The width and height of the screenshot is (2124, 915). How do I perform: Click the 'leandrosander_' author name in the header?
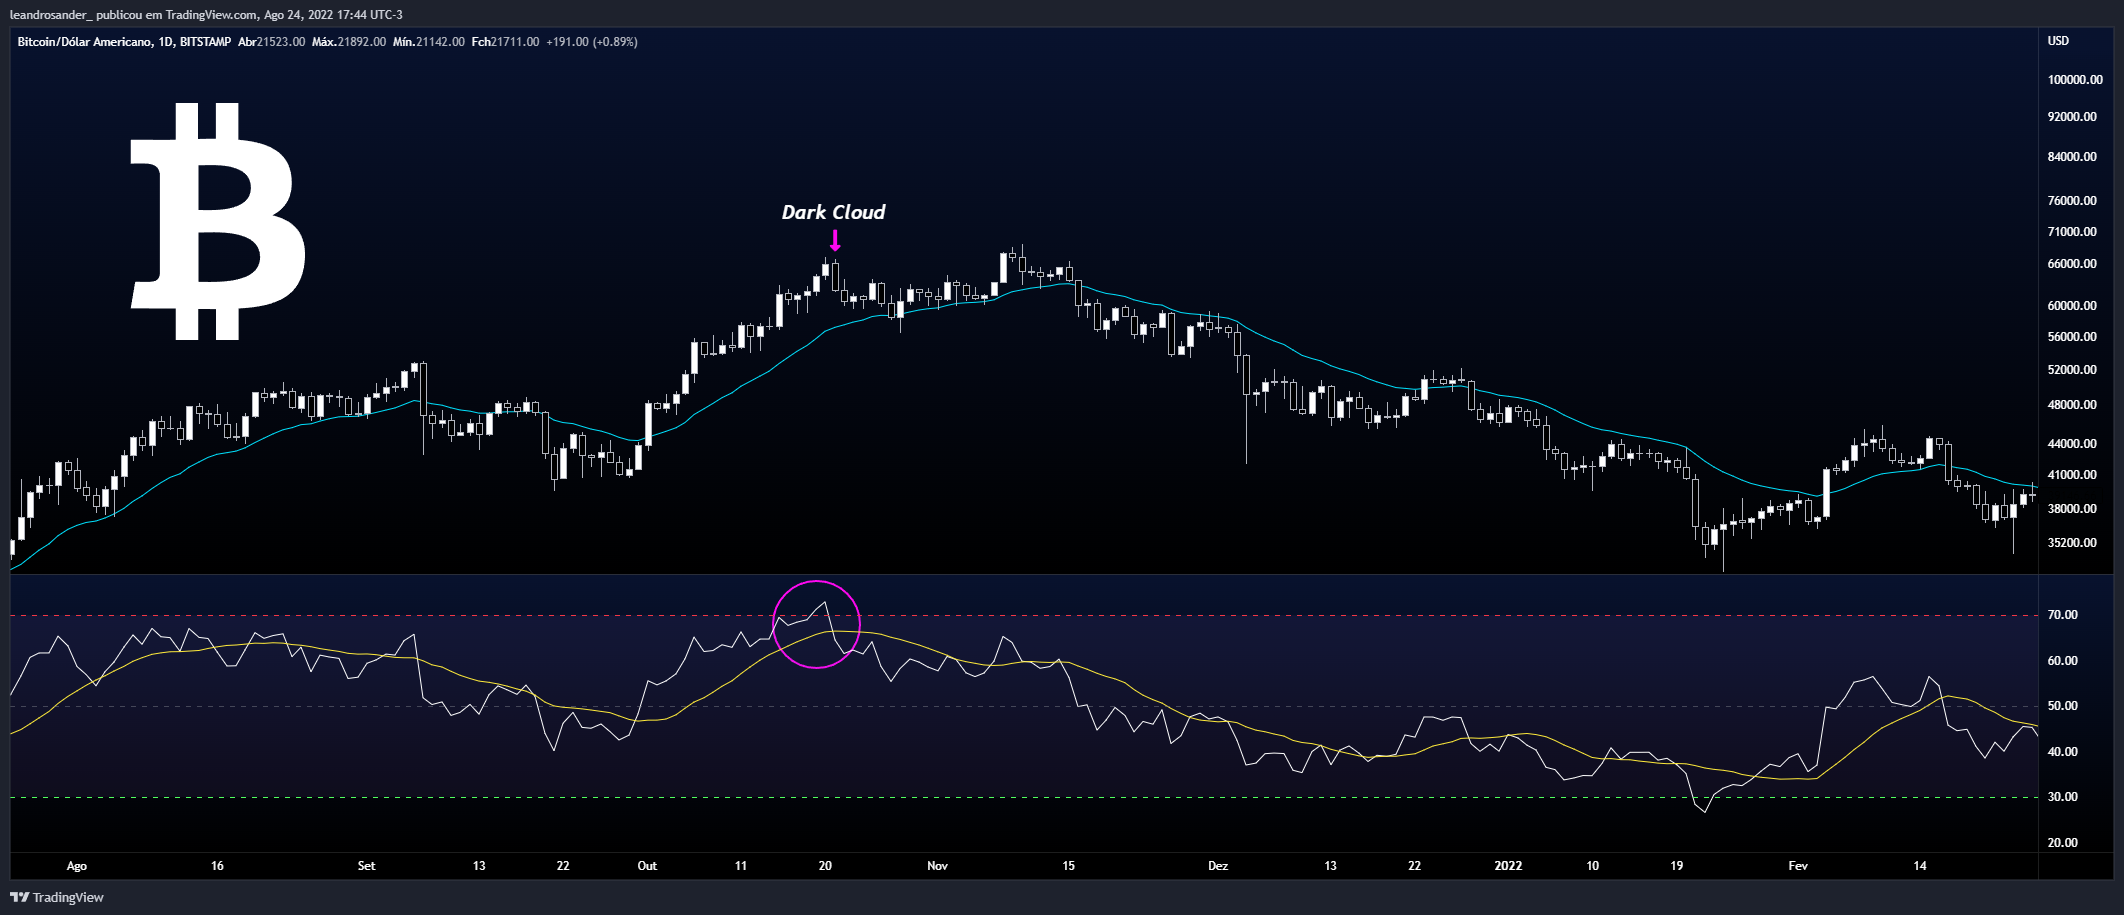[51, 14]
